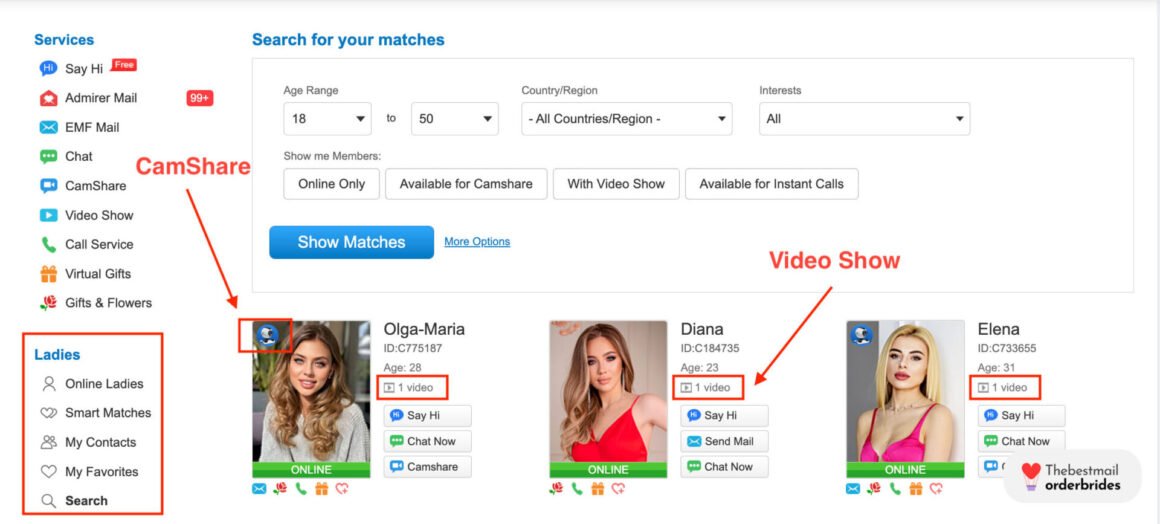Click the add-favorite heart below Diana's photo

(x=618, y=488)
